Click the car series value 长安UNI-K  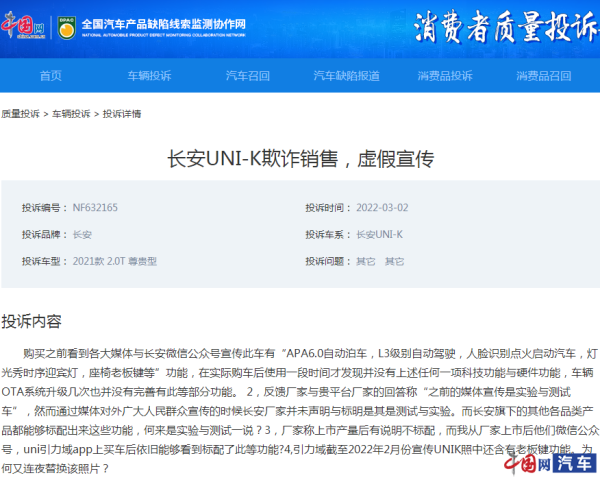[379, 235]
